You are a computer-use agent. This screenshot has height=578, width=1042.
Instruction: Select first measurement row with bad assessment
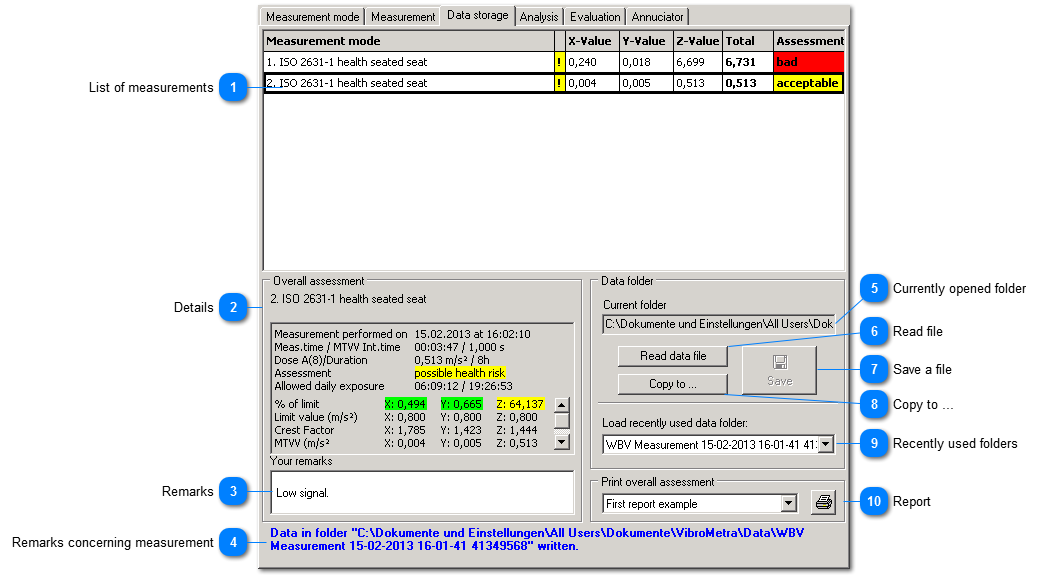(x=408, y=62)
